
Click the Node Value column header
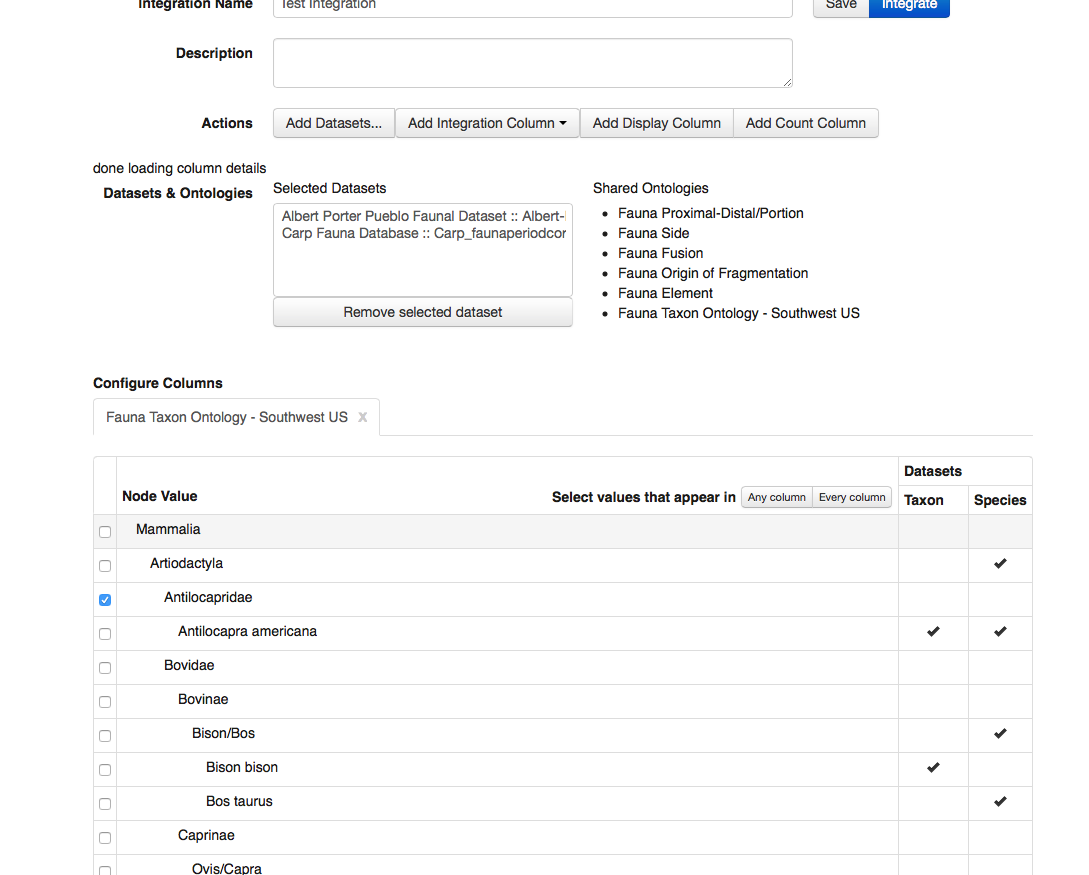point(160,496)
